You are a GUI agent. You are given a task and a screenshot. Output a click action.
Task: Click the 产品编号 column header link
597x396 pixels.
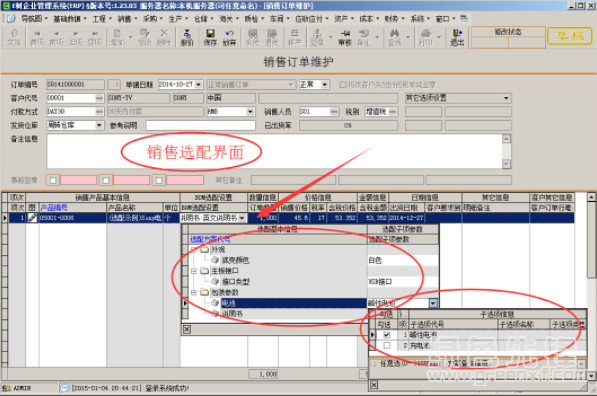(x=54, y=208)
